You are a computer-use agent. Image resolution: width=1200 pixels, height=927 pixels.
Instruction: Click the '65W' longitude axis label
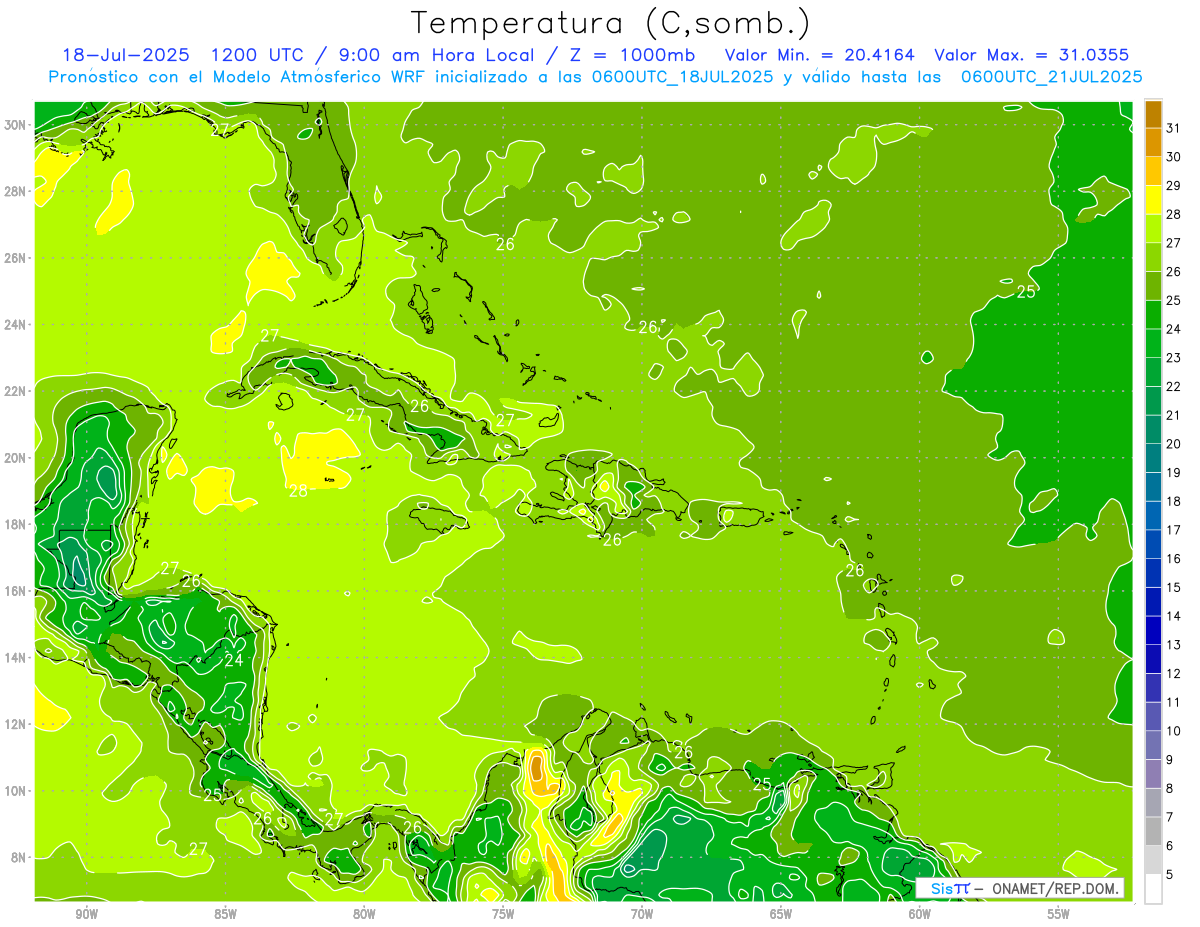(x=781, y=914)
